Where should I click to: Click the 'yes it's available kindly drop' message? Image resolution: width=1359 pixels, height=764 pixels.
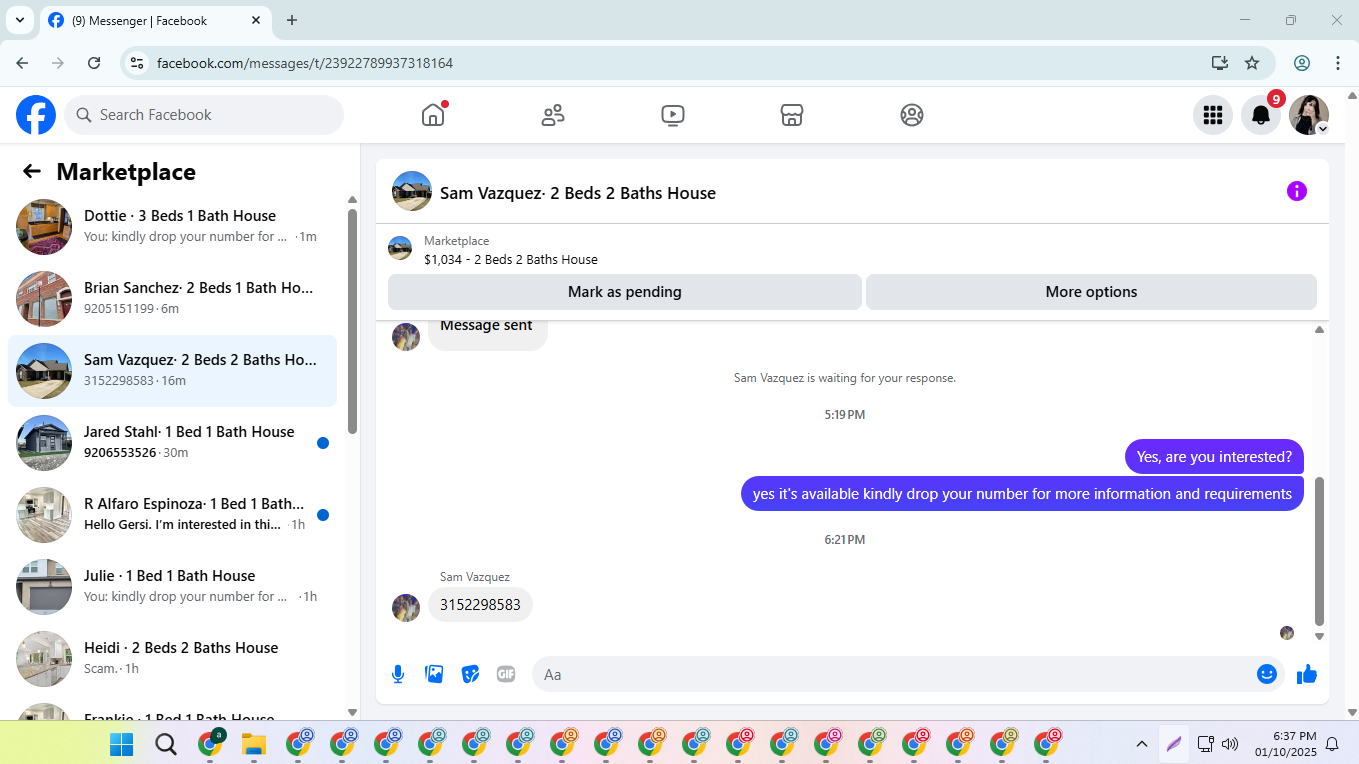point(1022,493)
